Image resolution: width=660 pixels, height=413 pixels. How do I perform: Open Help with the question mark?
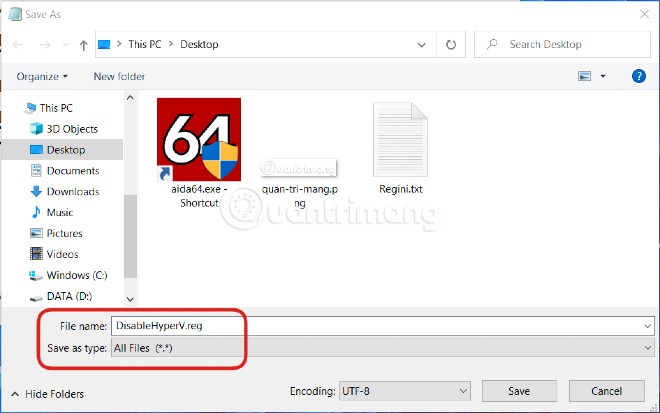[639, 76]
